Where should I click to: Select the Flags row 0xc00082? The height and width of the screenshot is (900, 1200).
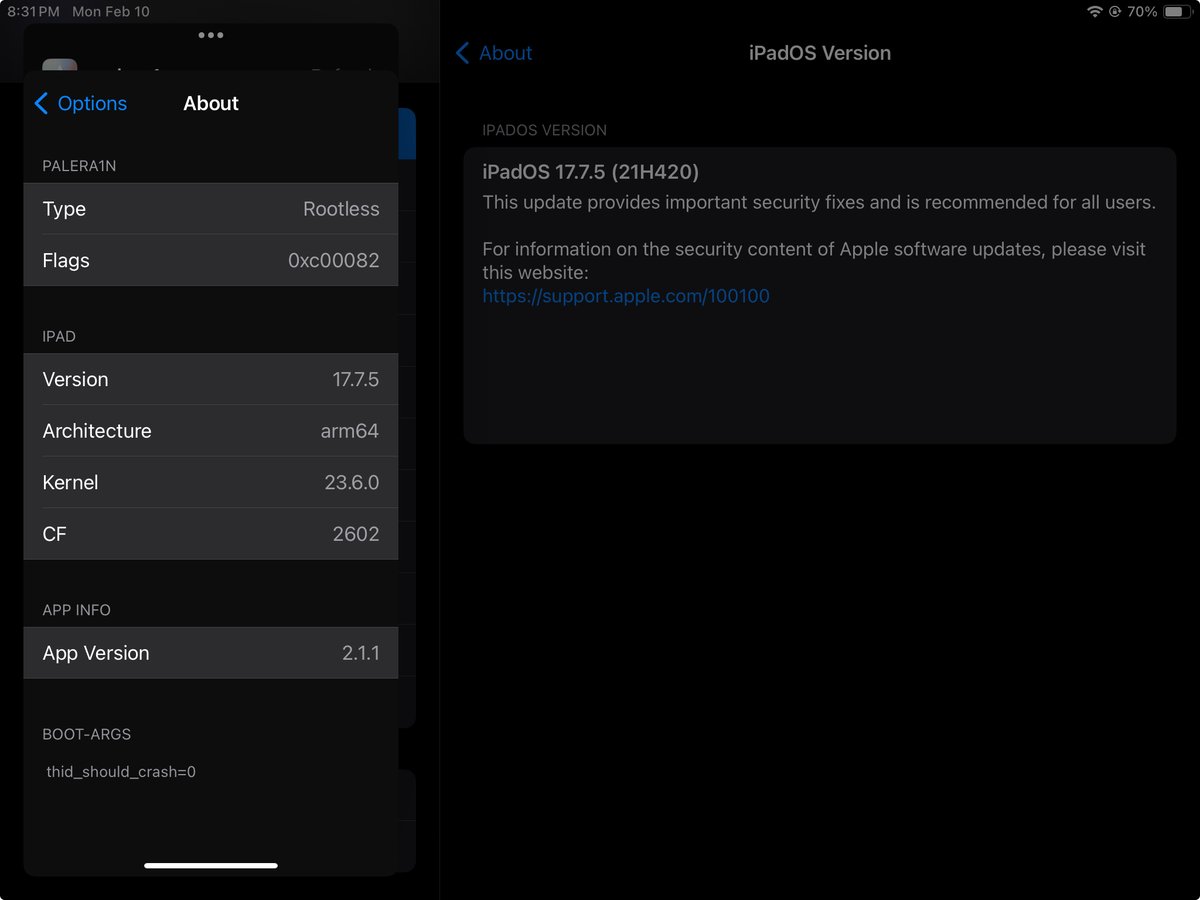[x=211, y=260]
